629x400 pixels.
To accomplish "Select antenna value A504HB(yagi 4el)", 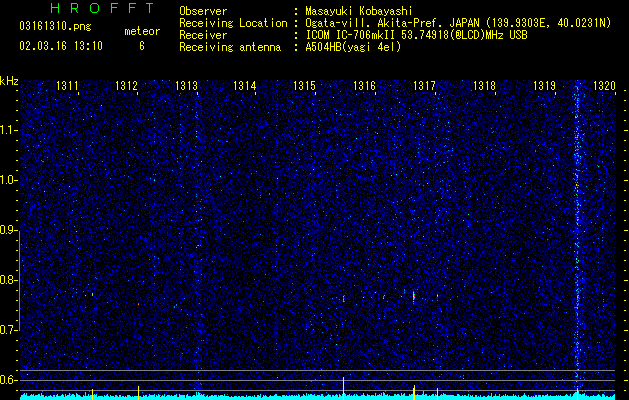I will pyautogui.click(x=353, y=47).
